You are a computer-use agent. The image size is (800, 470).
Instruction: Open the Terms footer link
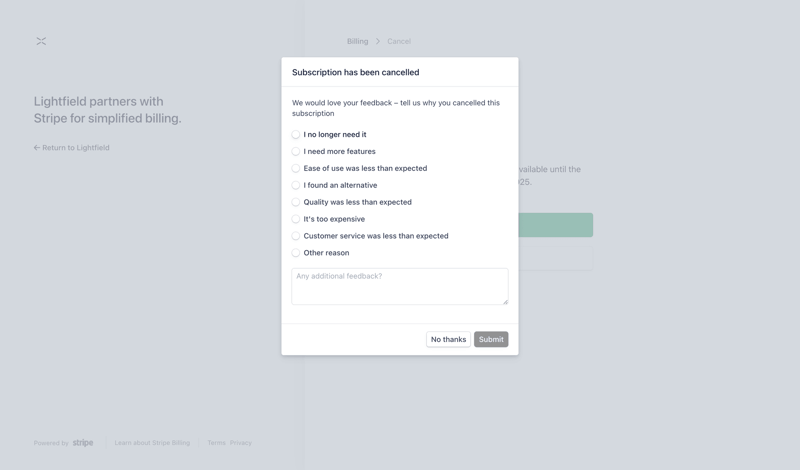pyautogui.click(x=216, y=443)
